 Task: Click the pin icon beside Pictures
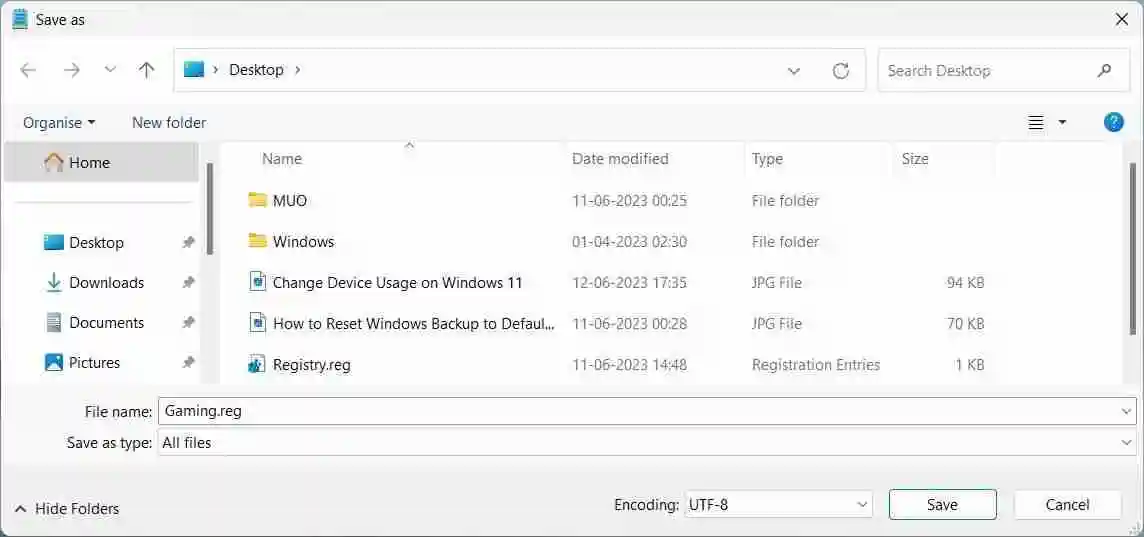pos(188,363)
